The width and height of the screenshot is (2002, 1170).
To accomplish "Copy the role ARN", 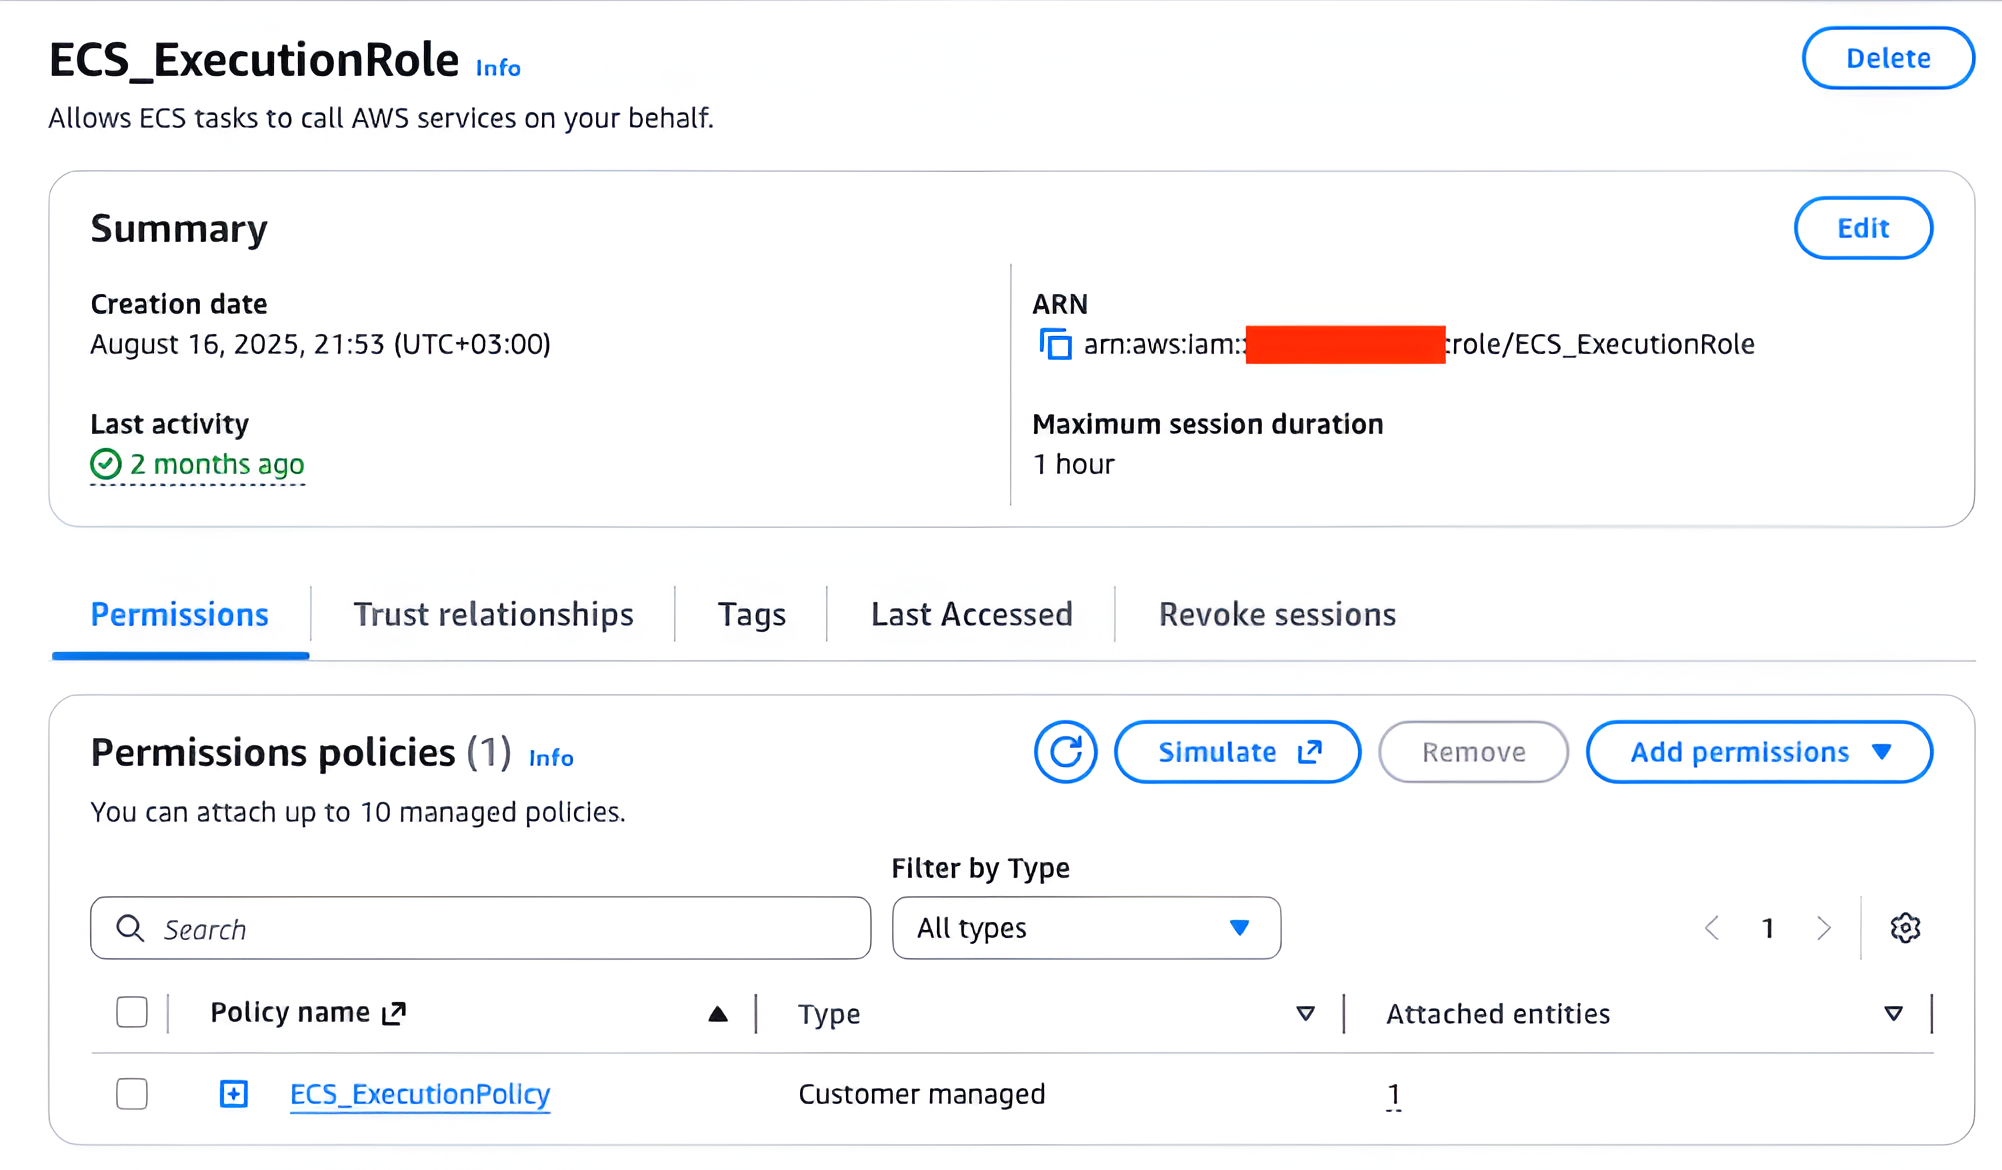I will [x=1054, y=344].
